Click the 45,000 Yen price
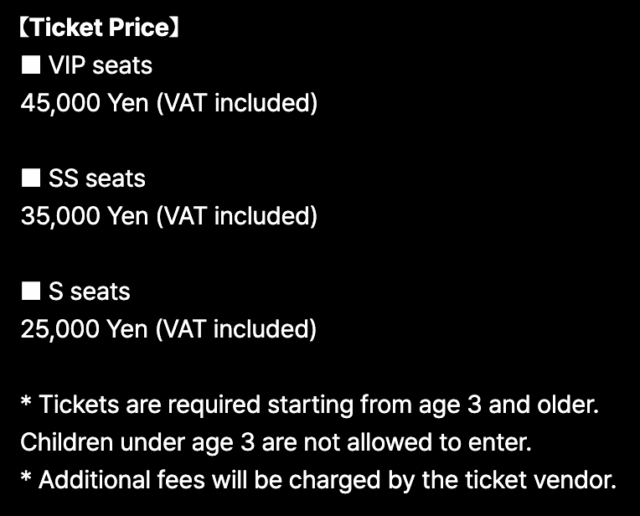The width and height of the screenshot is (640, 516). tap(84, 103)
